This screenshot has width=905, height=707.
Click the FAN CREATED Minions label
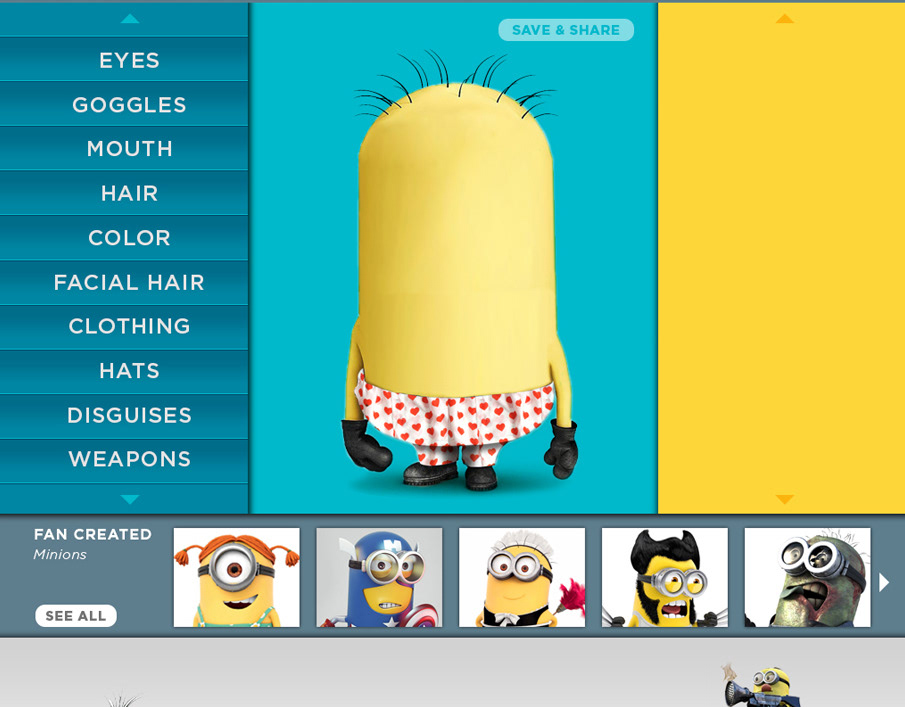tap(92, 544)
